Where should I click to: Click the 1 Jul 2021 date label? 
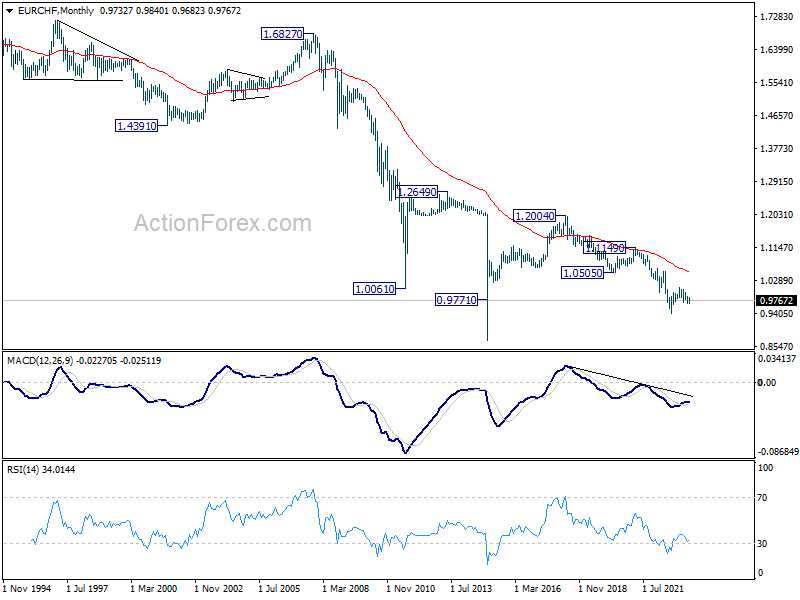tap(663, 588)
